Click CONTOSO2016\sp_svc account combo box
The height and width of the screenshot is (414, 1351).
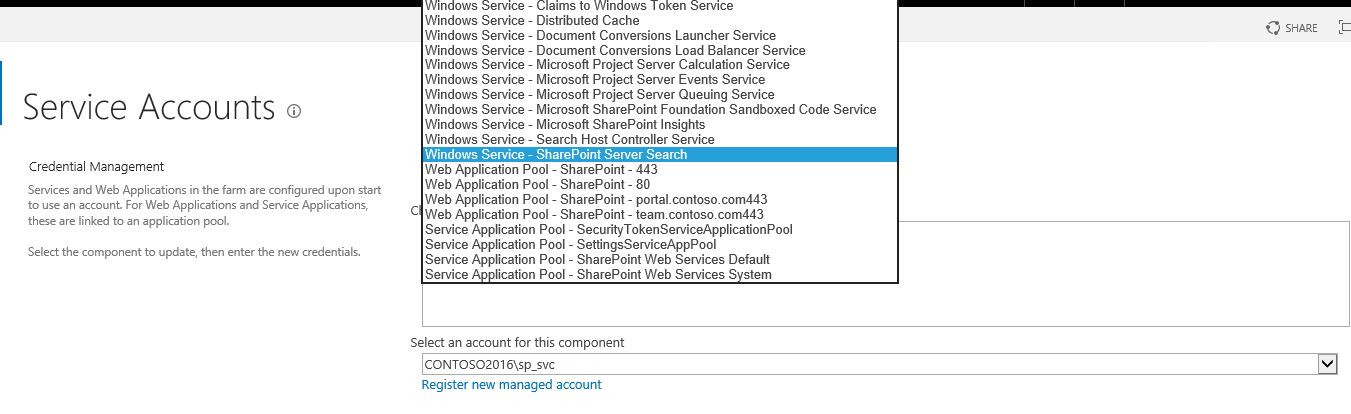879,365
